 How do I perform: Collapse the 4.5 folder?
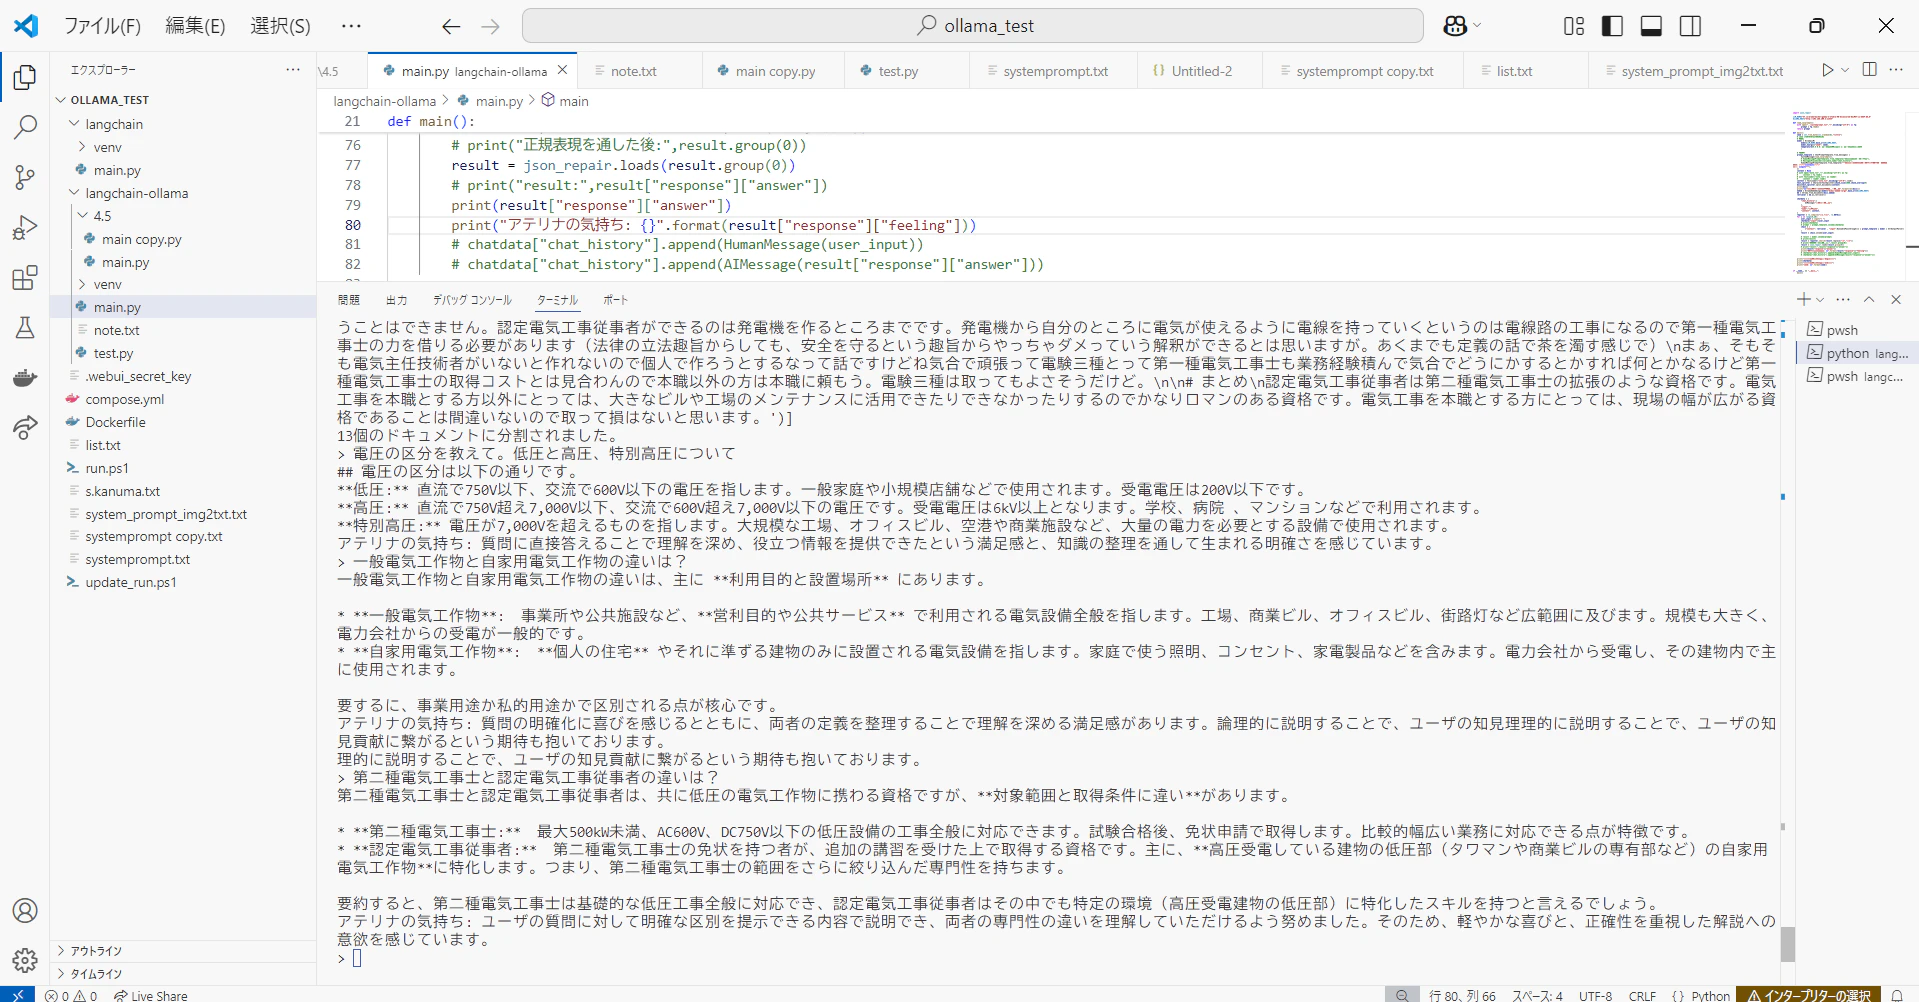pyautogui.click(x=82, y=216)
